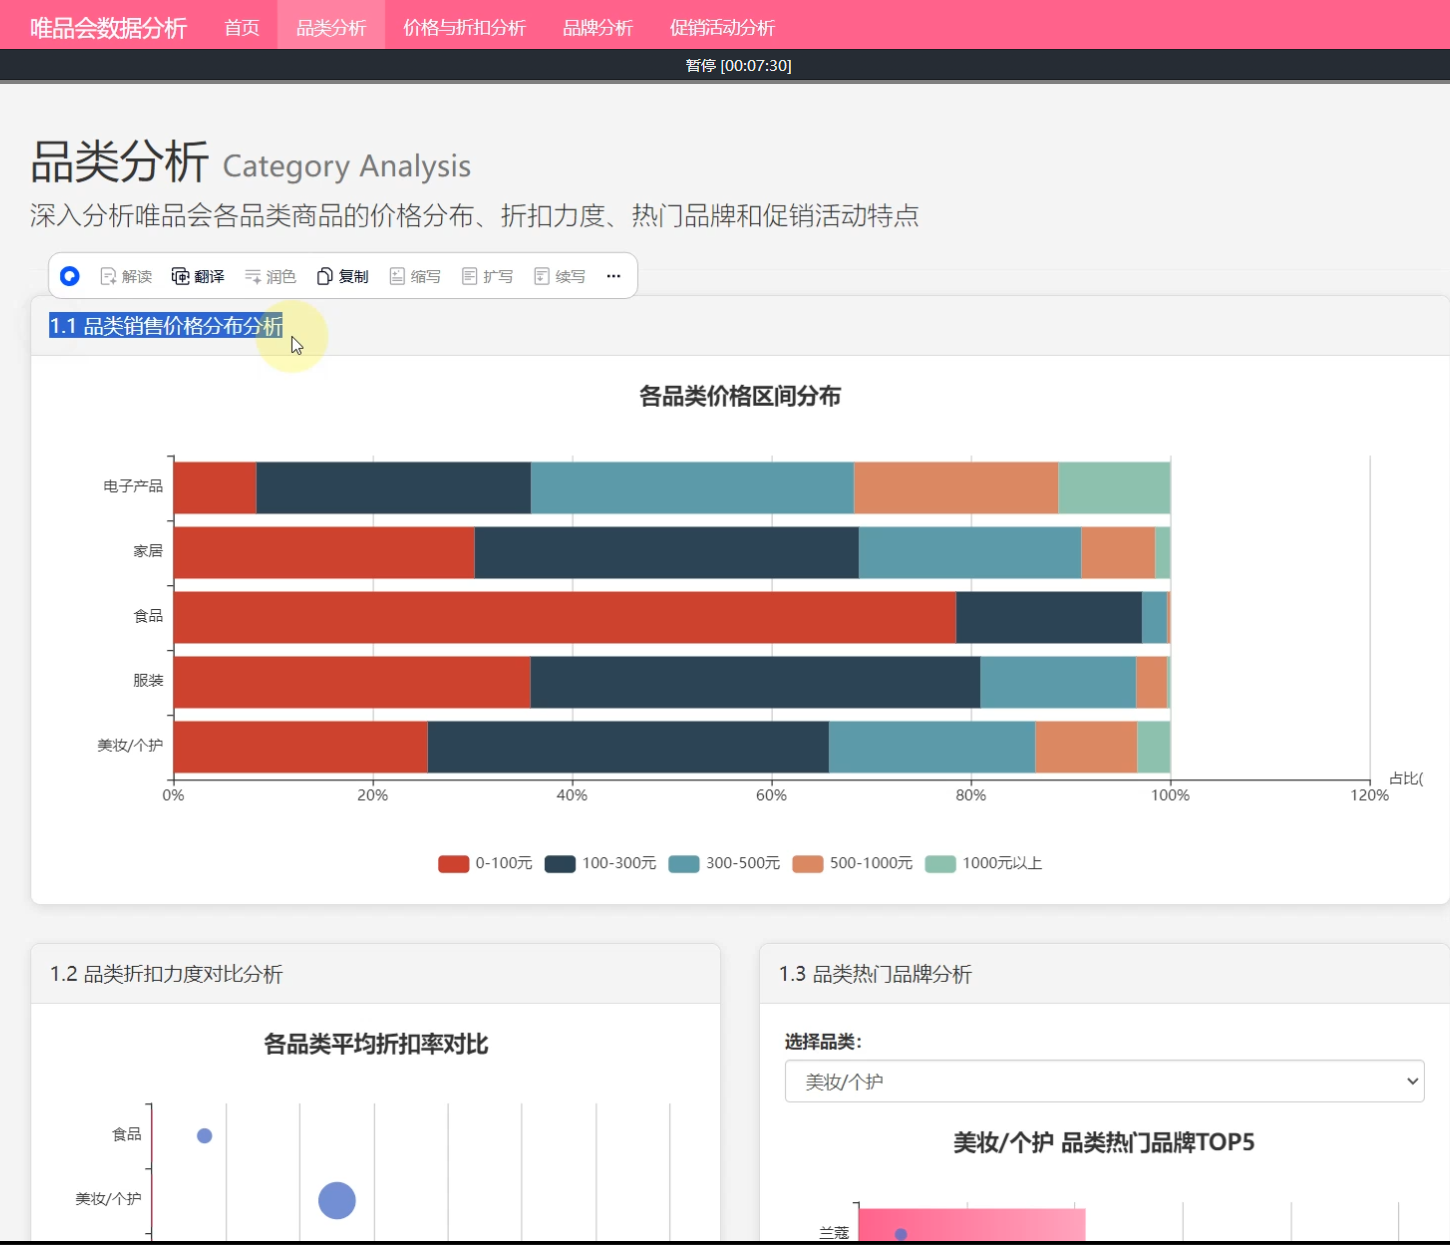This screenshot has width=1450, height=1245.
Task: Click the red 0-100元 segment of 食品 bar
Action: pyautogui.click(x=565, y=617)
